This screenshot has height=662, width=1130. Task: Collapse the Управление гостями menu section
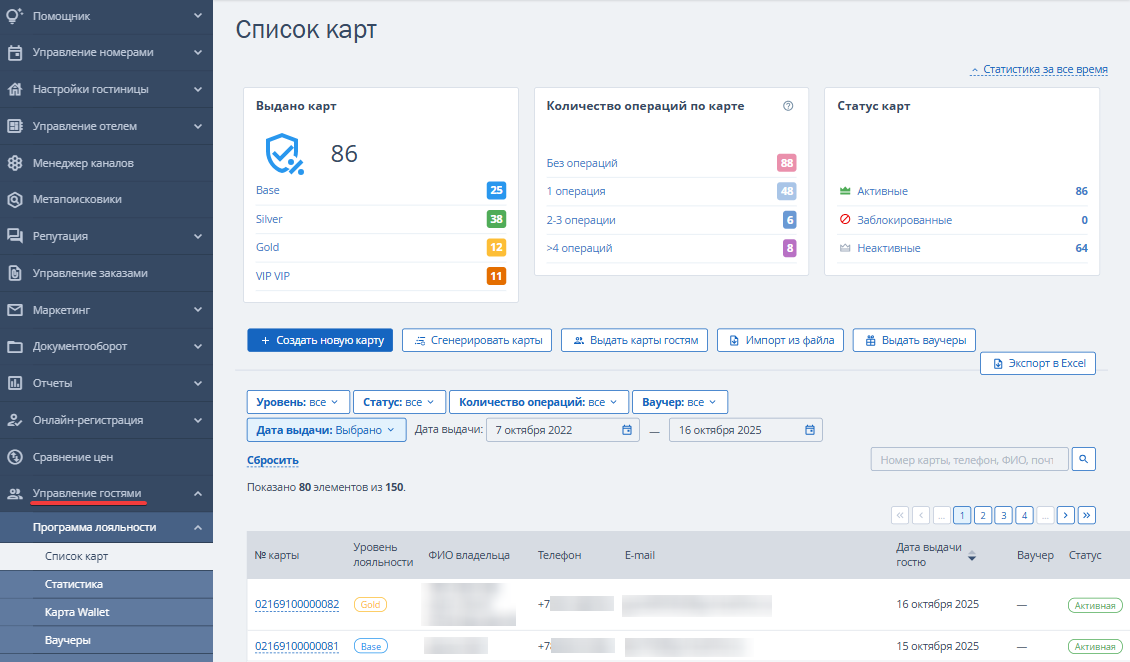point(198,494)
